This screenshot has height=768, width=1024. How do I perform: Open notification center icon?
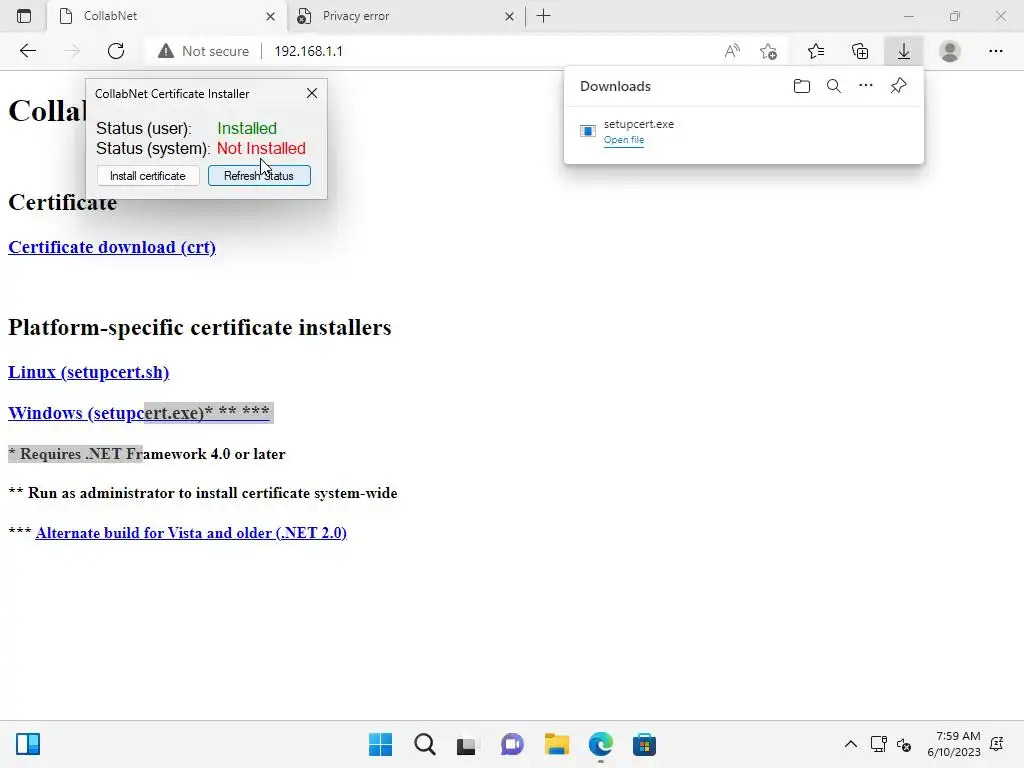click(997, 744)
